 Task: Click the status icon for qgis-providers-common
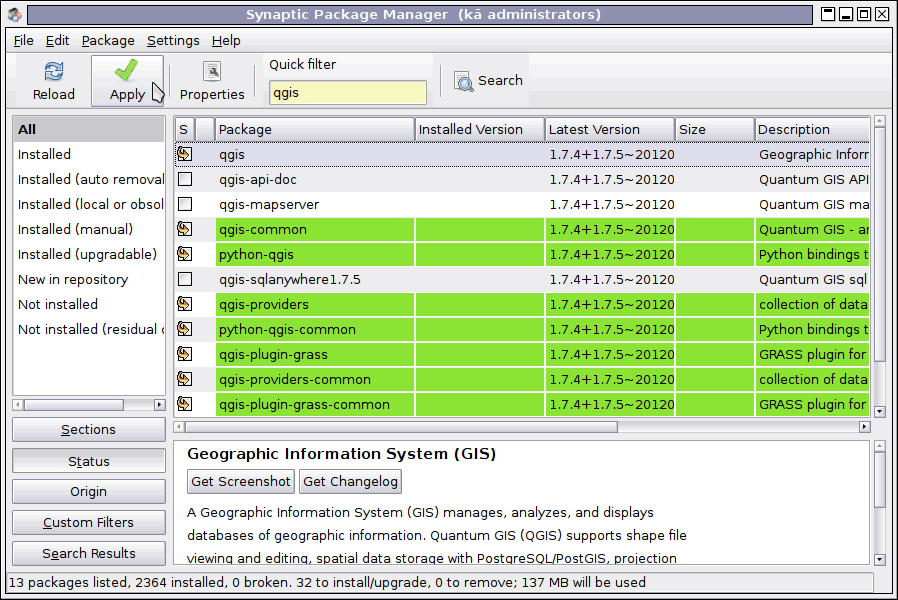pos(184,379)
